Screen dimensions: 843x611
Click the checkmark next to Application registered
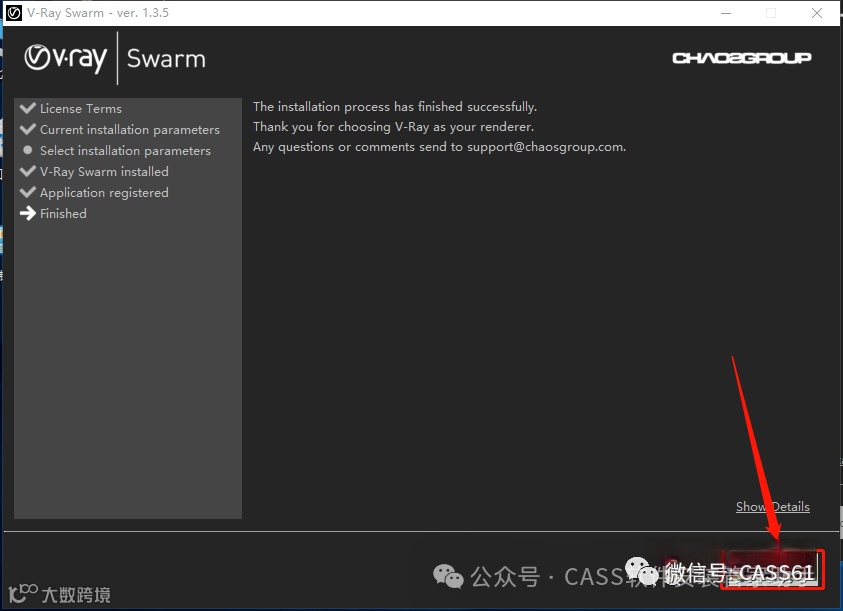coord(28,192)
